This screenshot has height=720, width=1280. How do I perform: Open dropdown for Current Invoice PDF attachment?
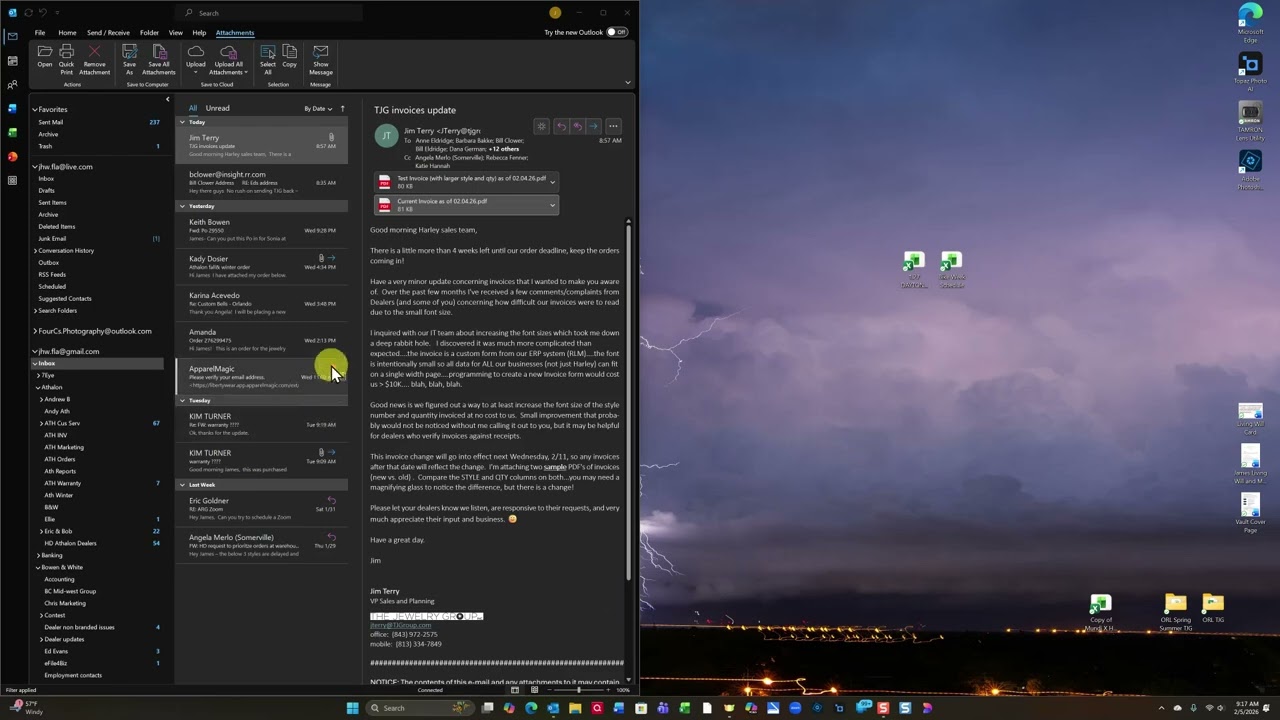click(x=552, y=205)
